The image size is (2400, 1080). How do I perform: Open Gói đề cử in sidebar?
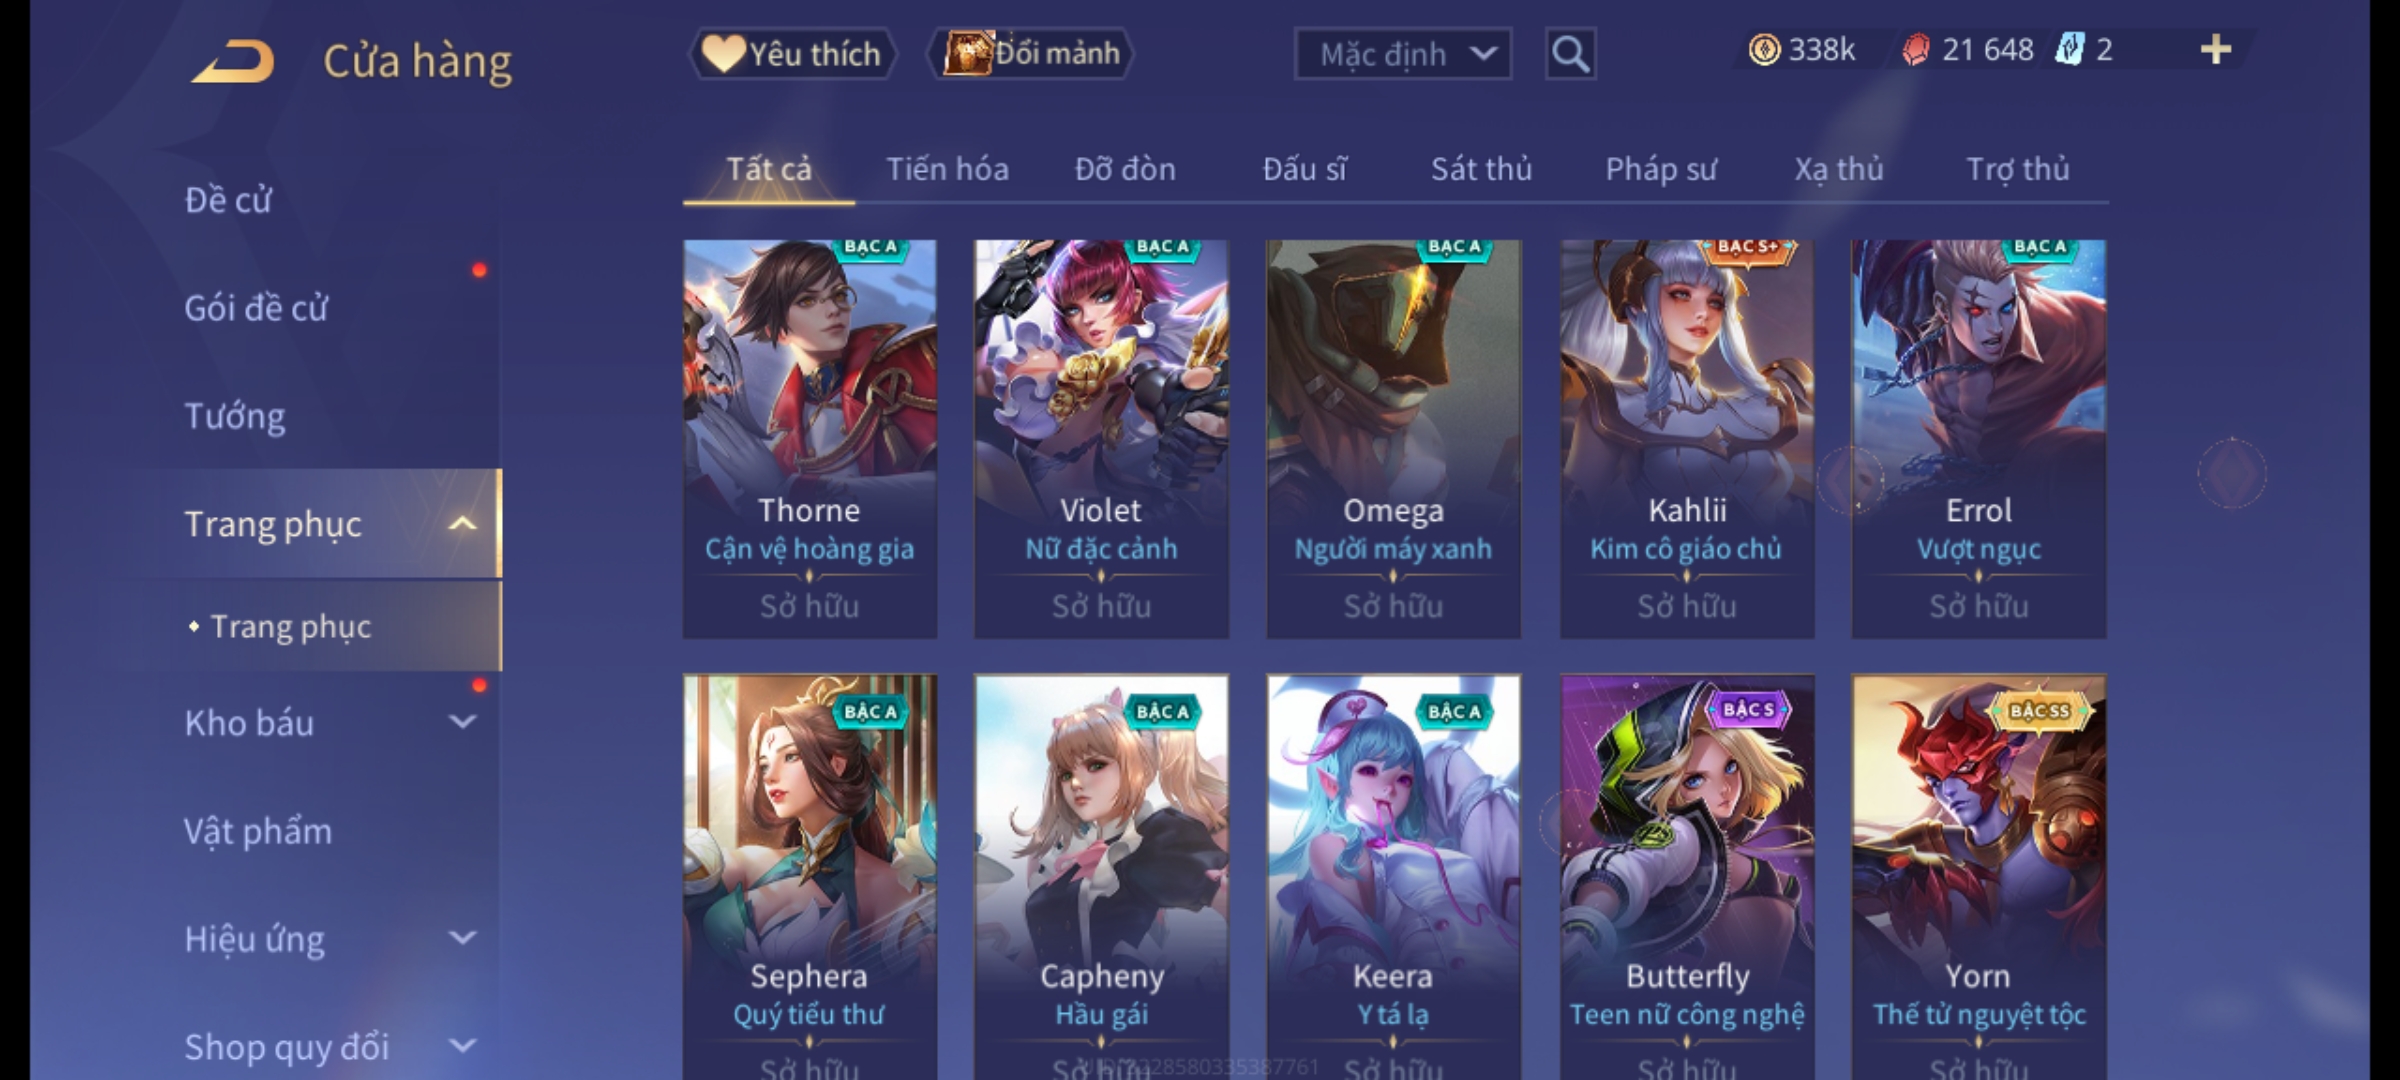pyautogui.click(x=256, y=308)
